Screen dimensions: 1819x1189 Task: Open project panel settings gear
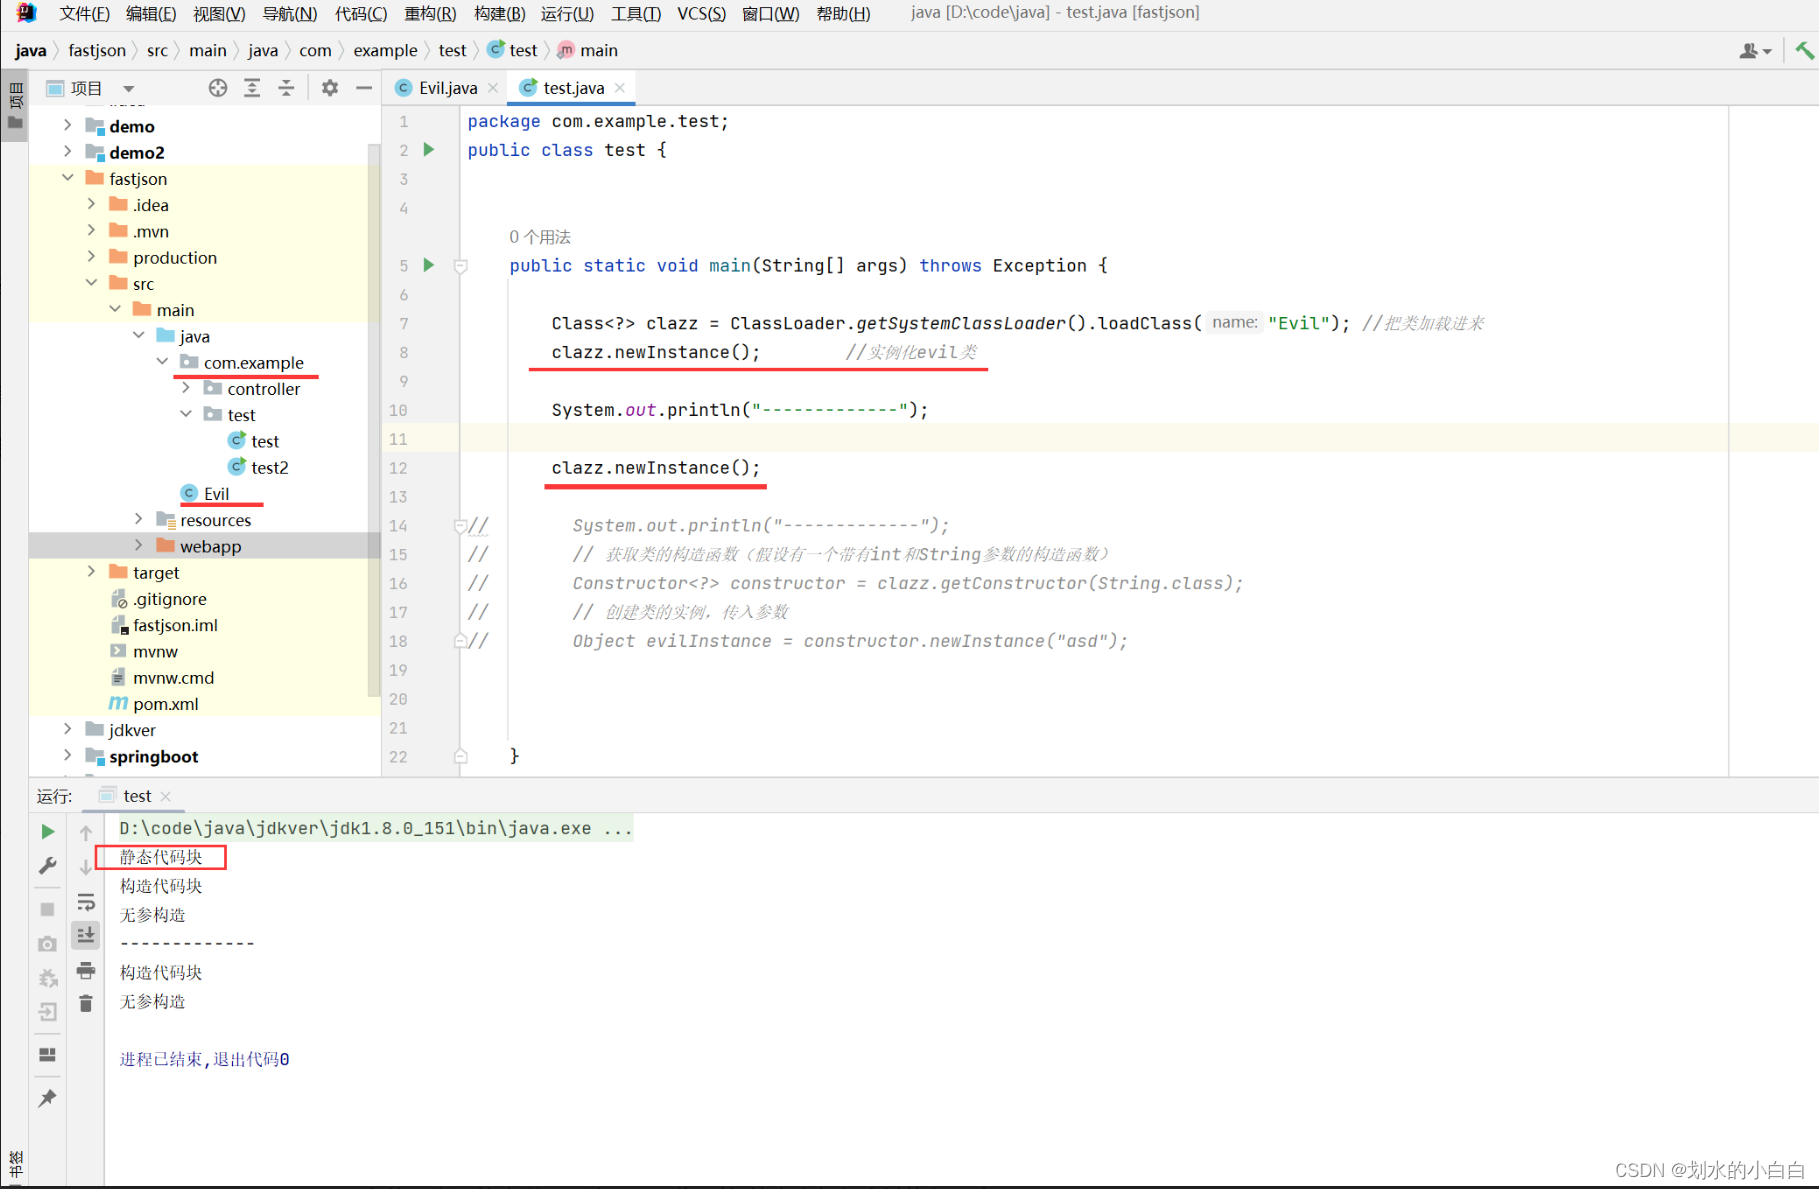click(x=330, y=88)
